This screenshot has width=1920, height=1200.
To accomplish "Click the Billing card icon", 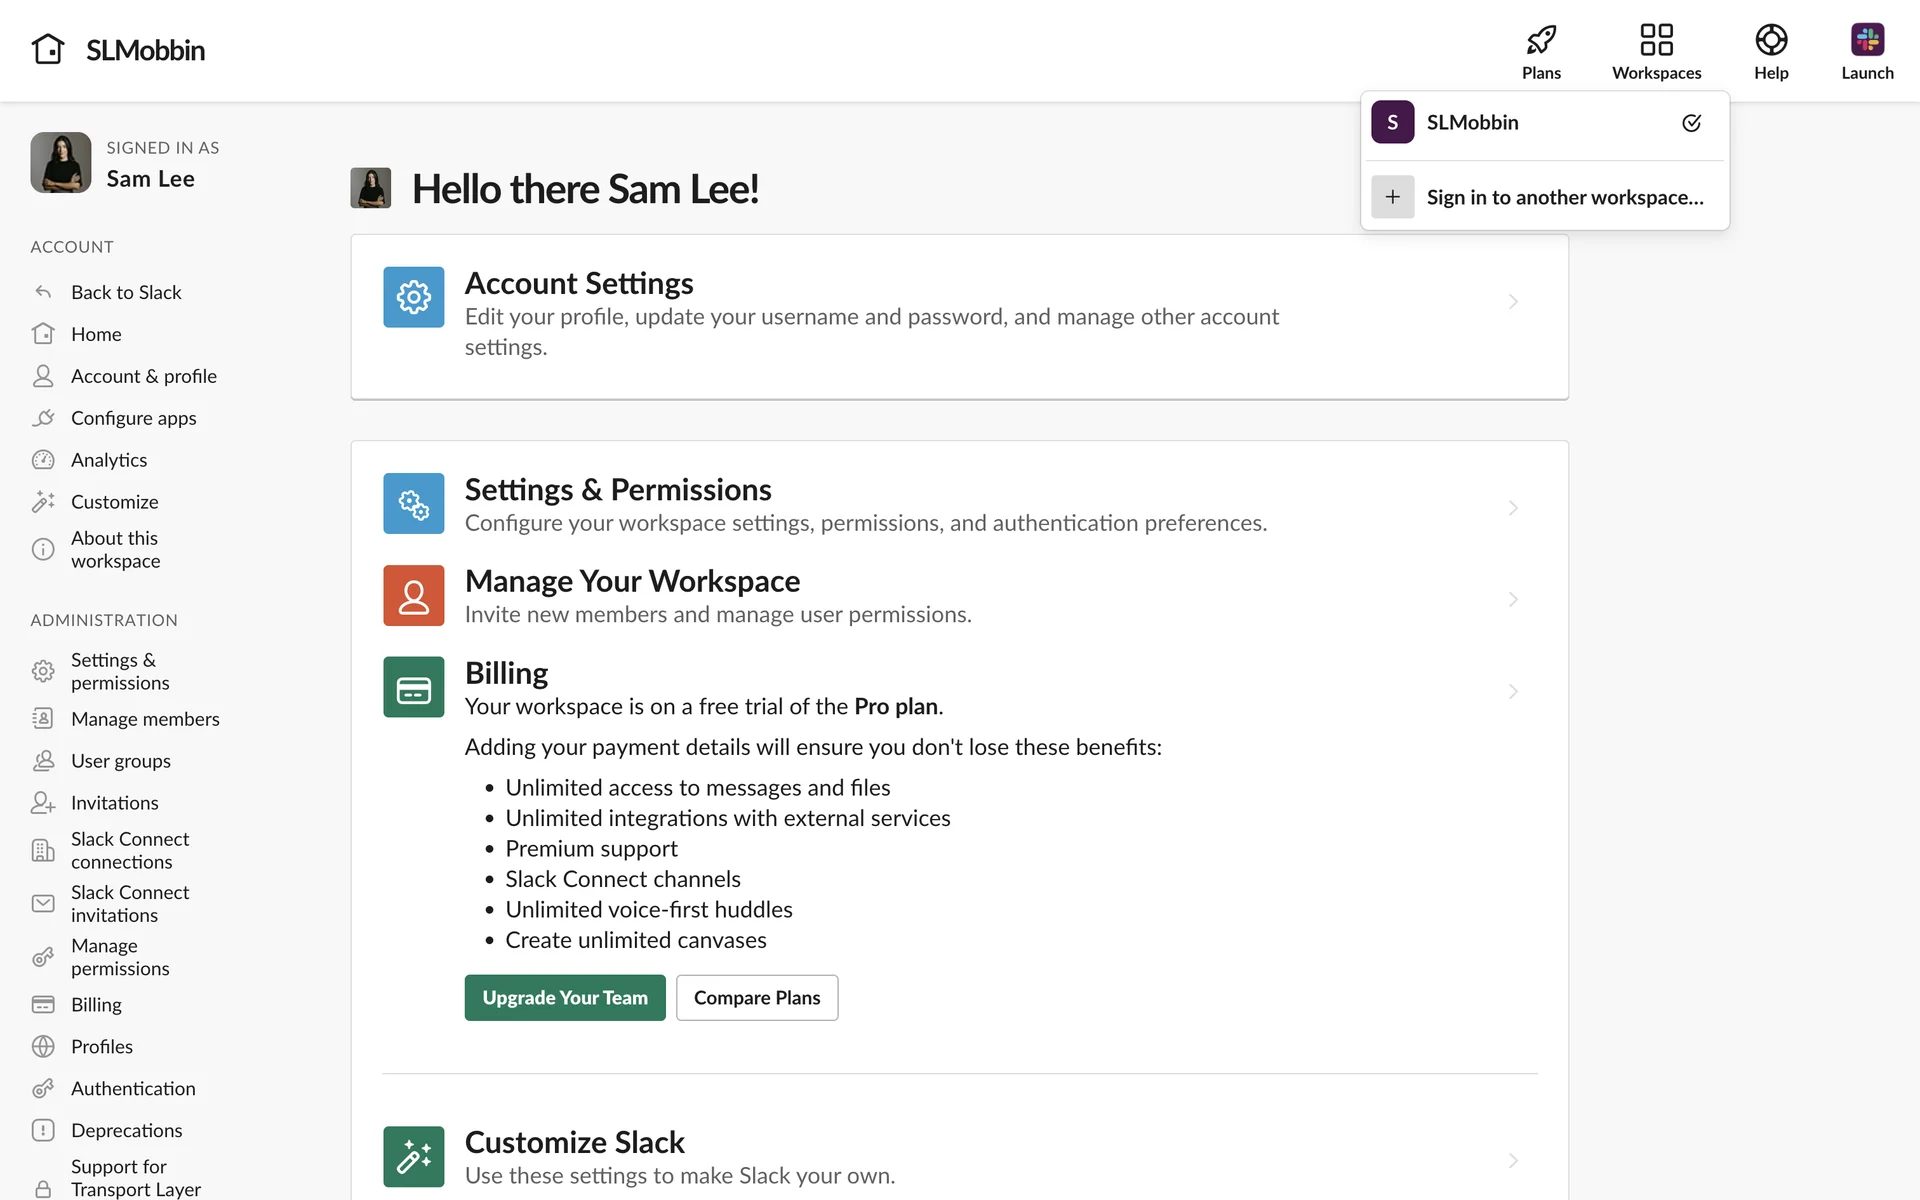I will click(x=413, y=687).
